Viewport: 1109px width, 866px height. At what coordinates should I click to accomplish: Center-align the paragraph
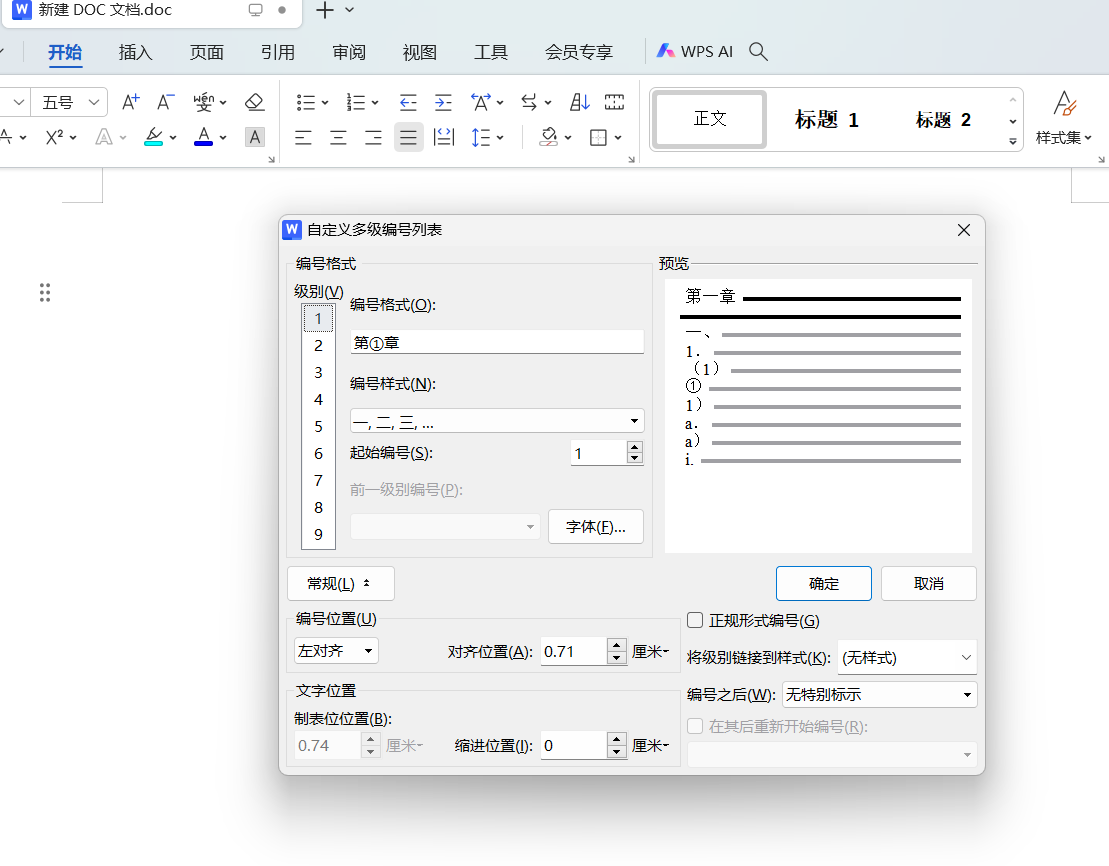tap(339, 137)
